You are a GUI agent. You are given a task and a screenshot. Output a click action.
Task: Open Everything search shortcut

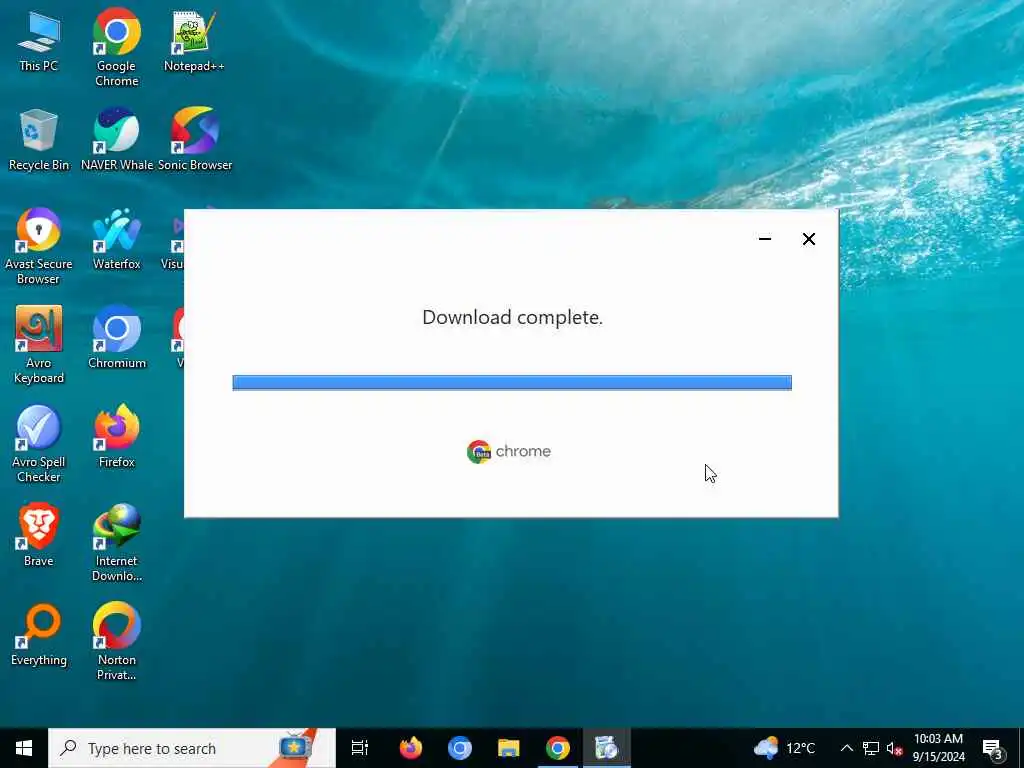39,635
